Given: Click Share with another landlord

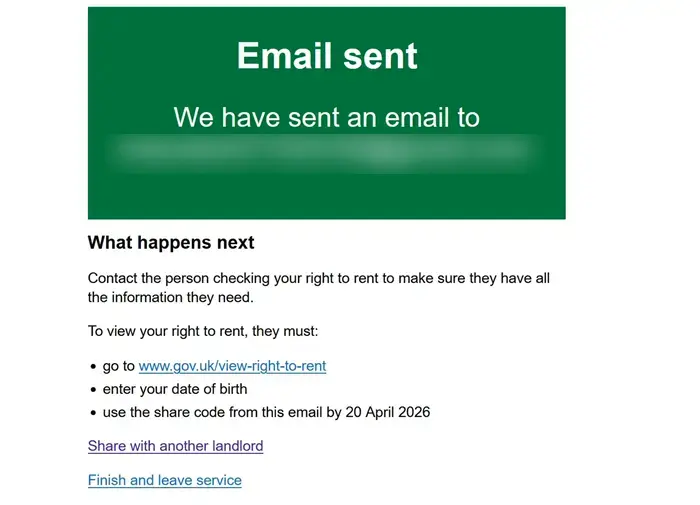Looking at the screenshot, I should (x=175, y=446).
